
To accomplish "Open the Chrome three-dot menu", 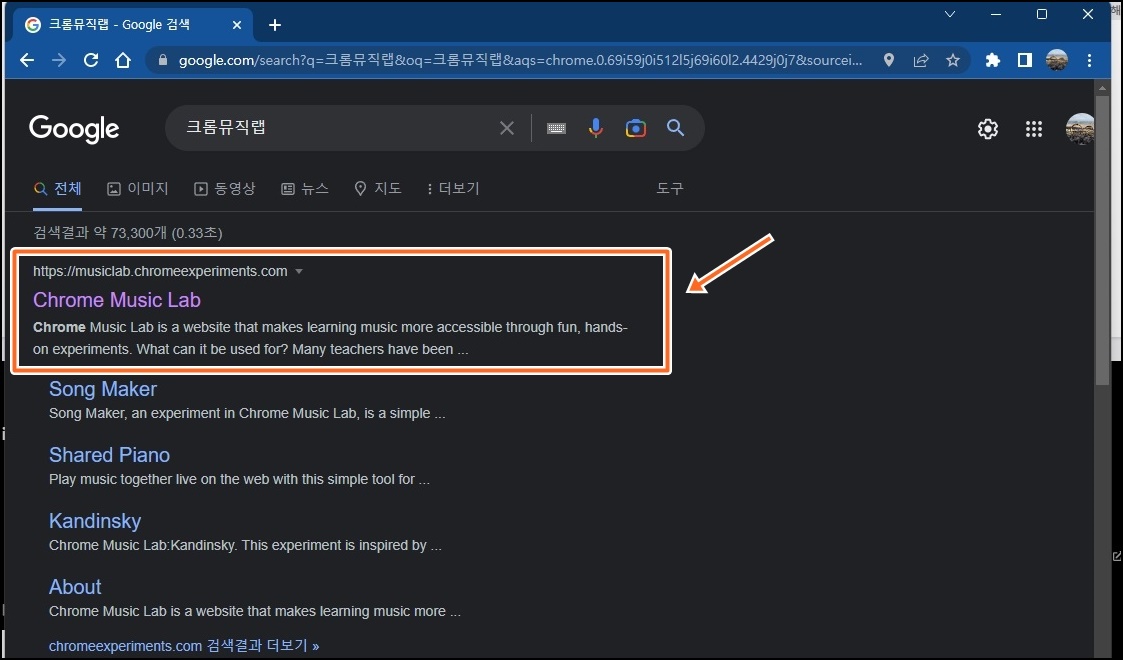I will point(1089,60).
